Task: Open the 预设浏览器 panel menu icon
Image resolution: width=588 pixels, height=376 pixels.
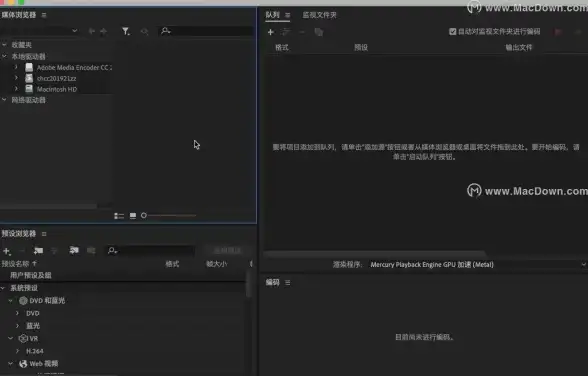Action: [x=44, y=234]
